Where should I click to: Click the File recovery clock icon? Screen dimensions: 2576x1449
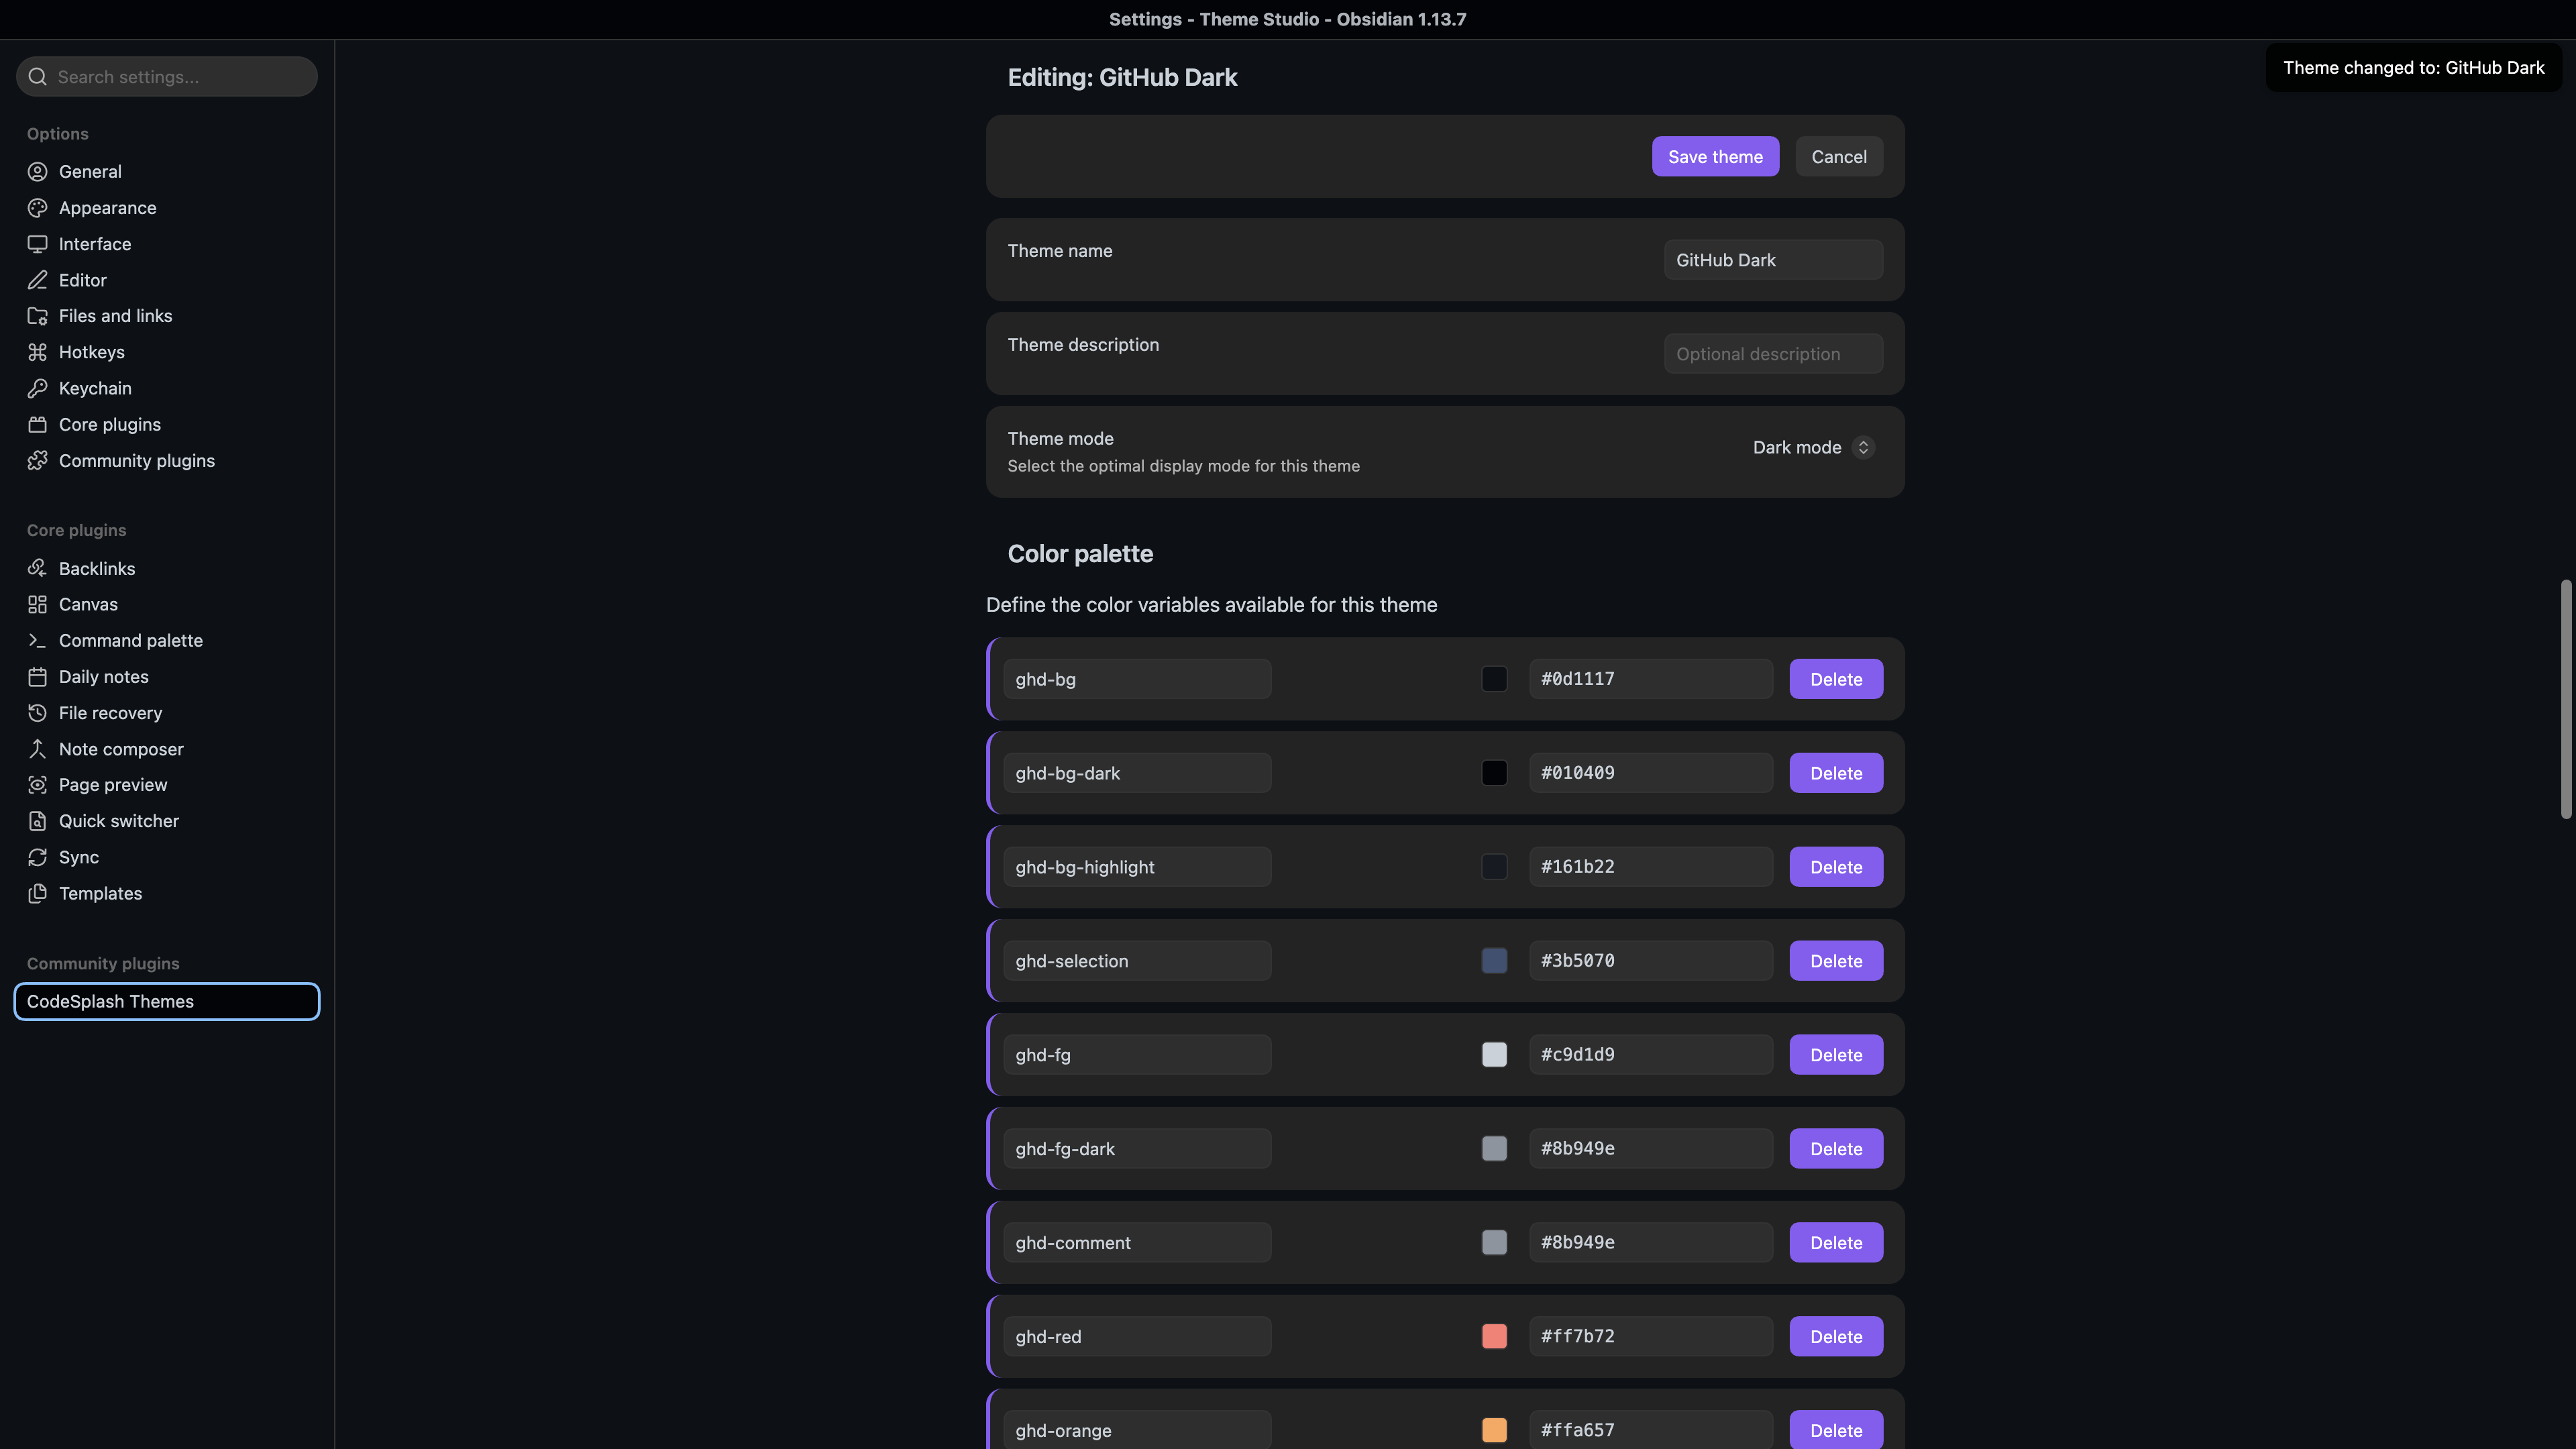click(x=37, y=713)
